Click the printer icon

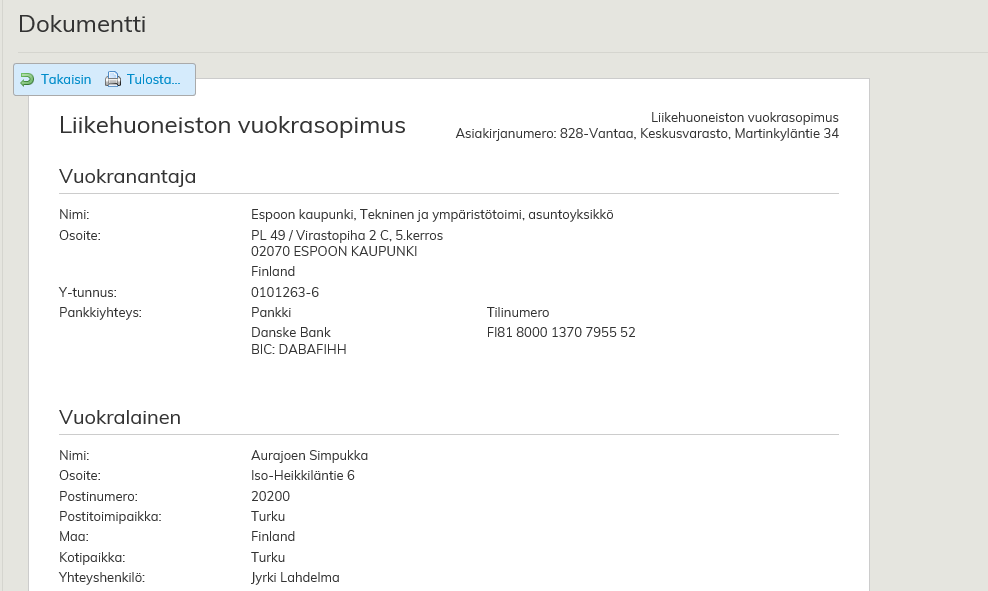click(x=113, y=80)
